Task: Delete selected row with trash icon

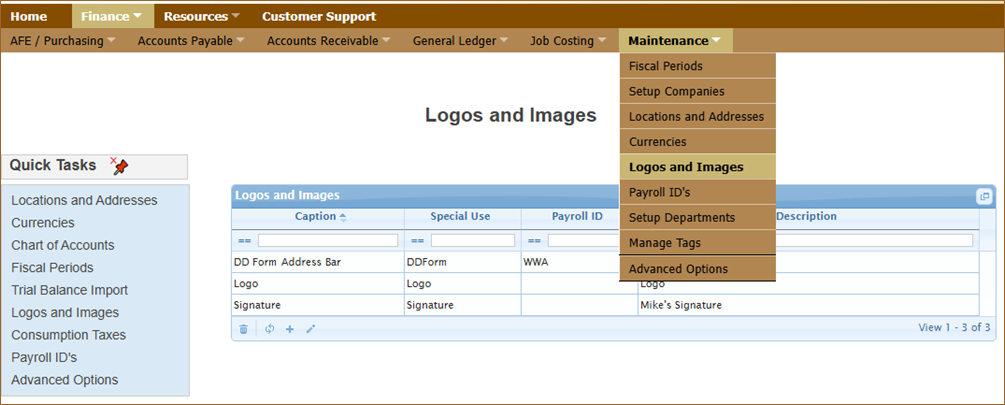Action: [x=244, y=329]
